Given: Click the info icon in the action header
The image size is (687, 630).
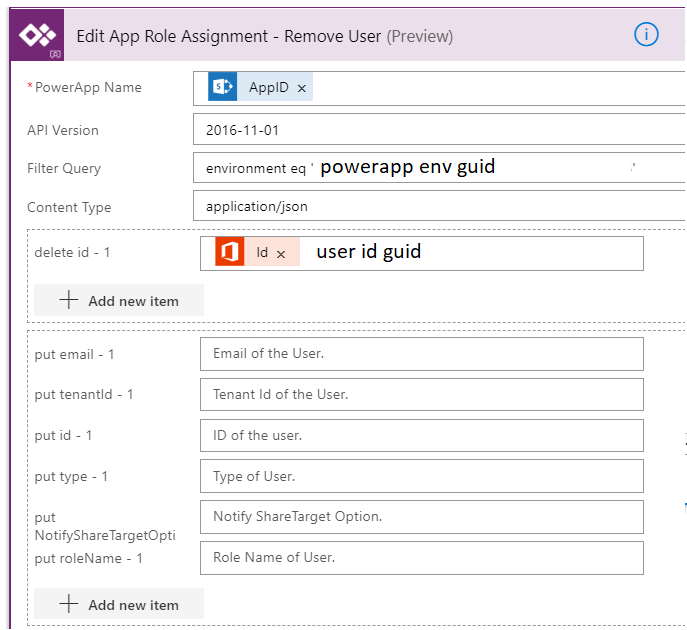Looking at the screenshot, I should pyautogui.click(x=646, y=34).
